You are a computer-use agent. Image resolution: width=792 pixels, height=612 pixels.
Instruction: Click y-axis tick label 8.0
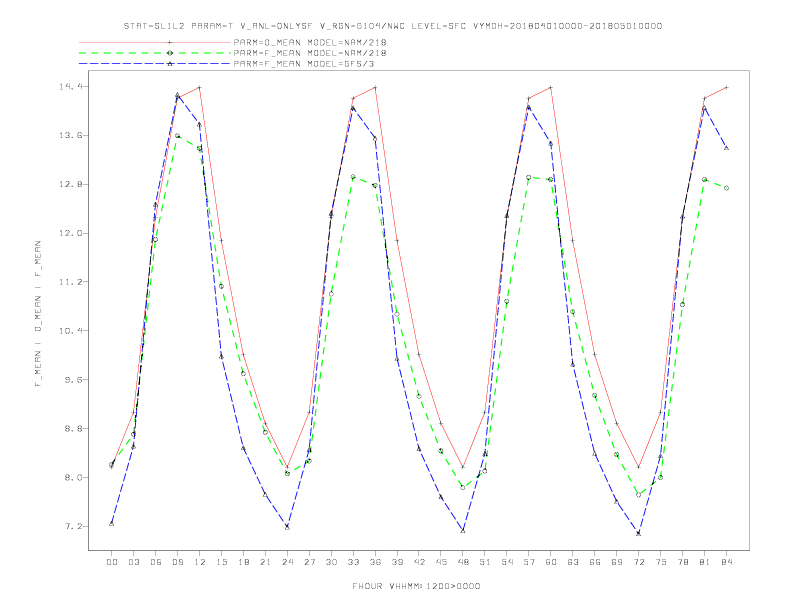pyautogui.click(x=72, y=478)
